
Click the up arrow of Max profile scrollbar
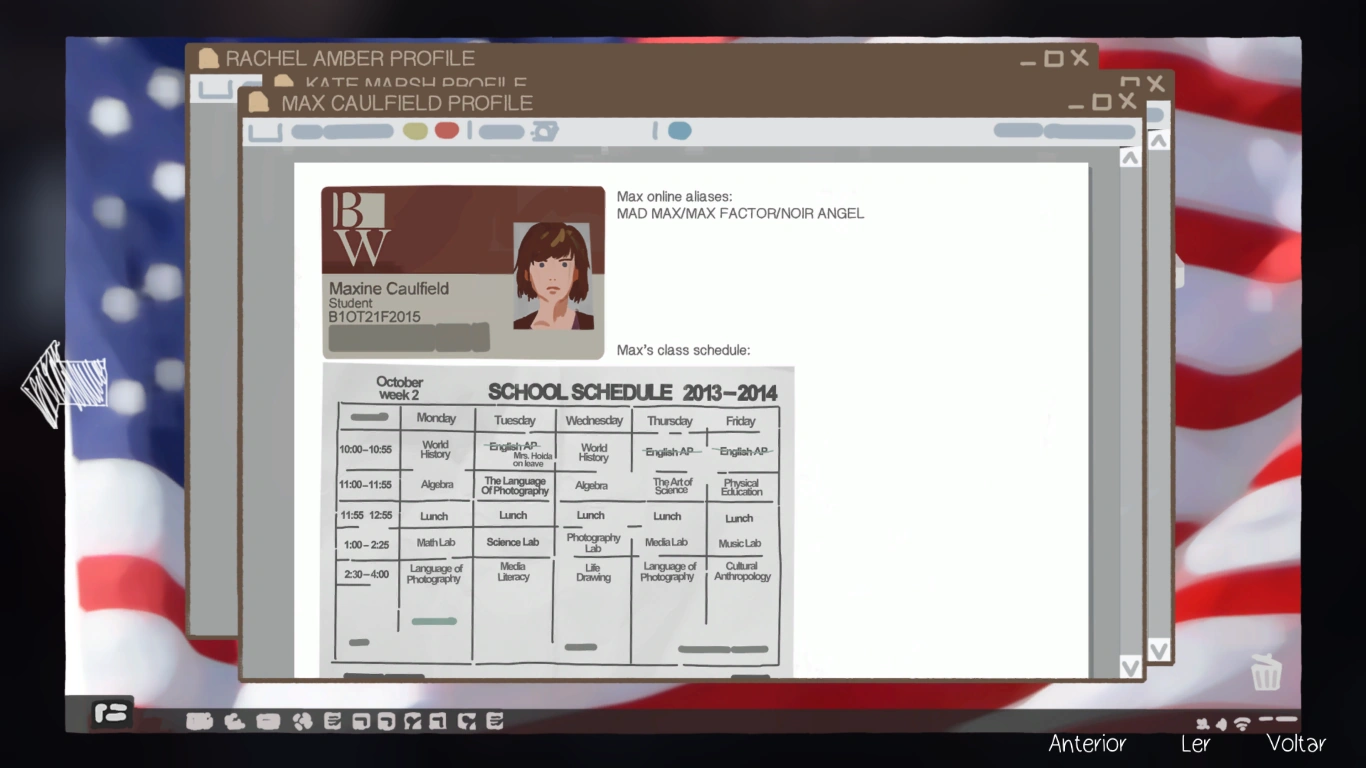pos(1130,158)
